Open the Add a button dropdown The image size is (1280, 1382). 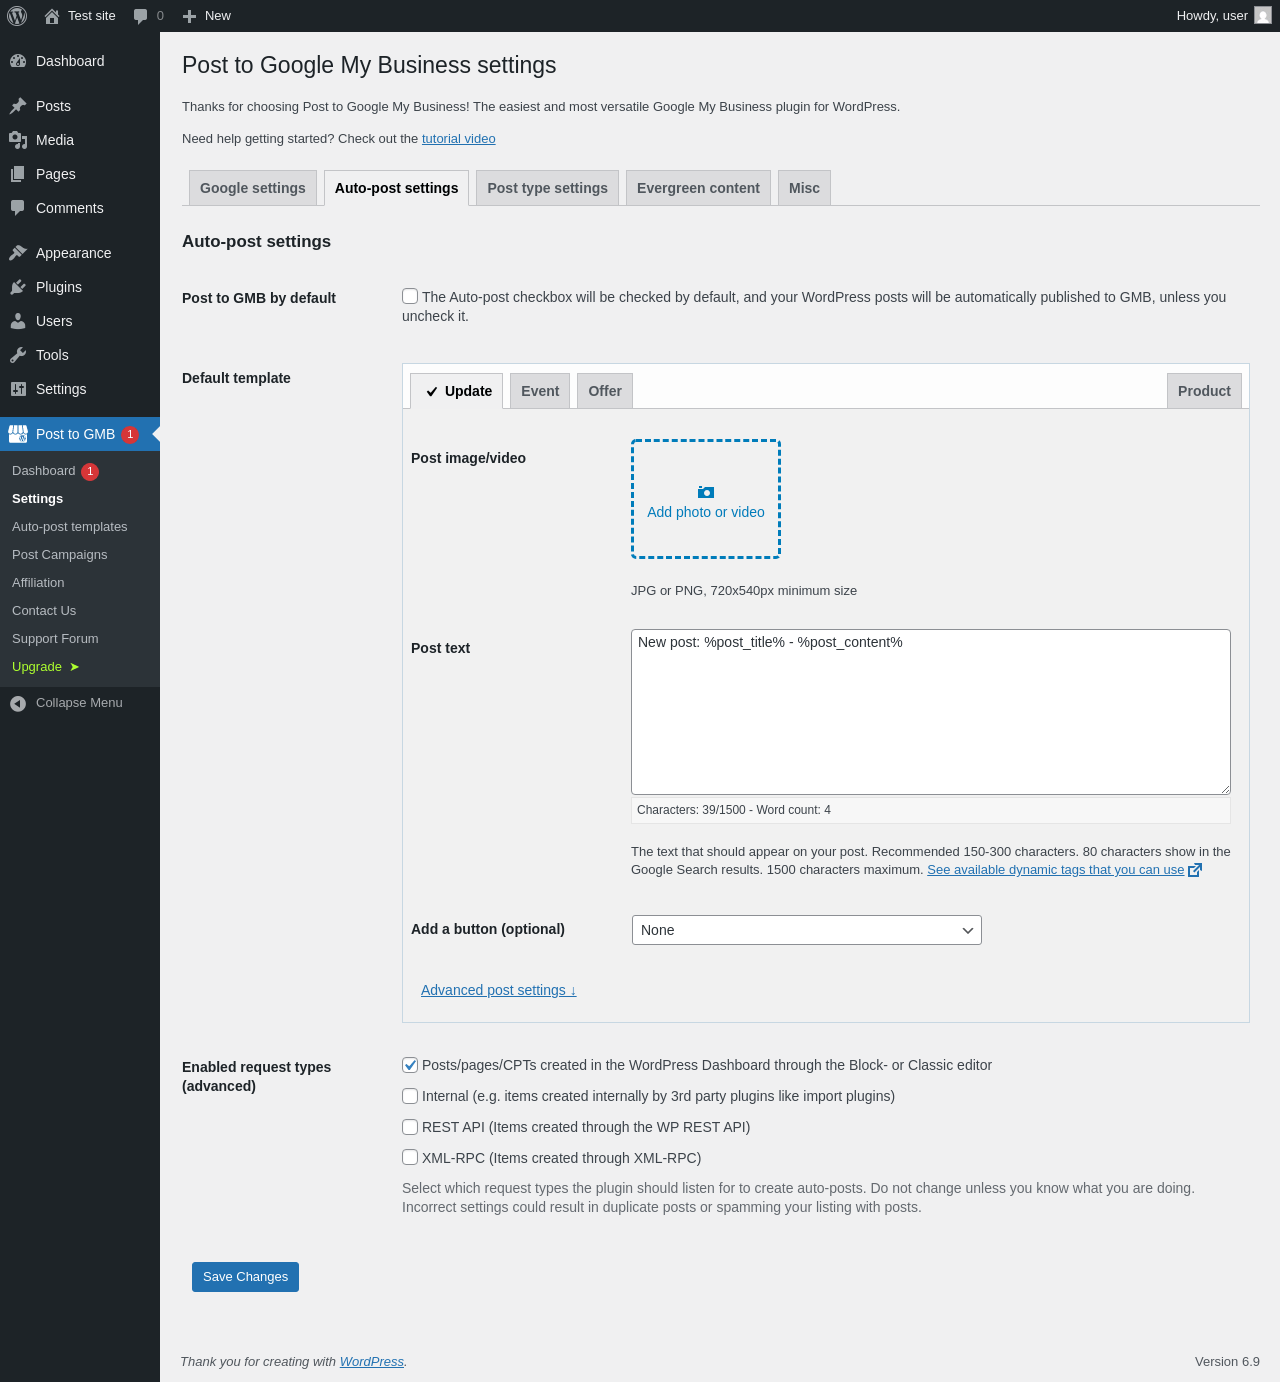coord(807,930)
